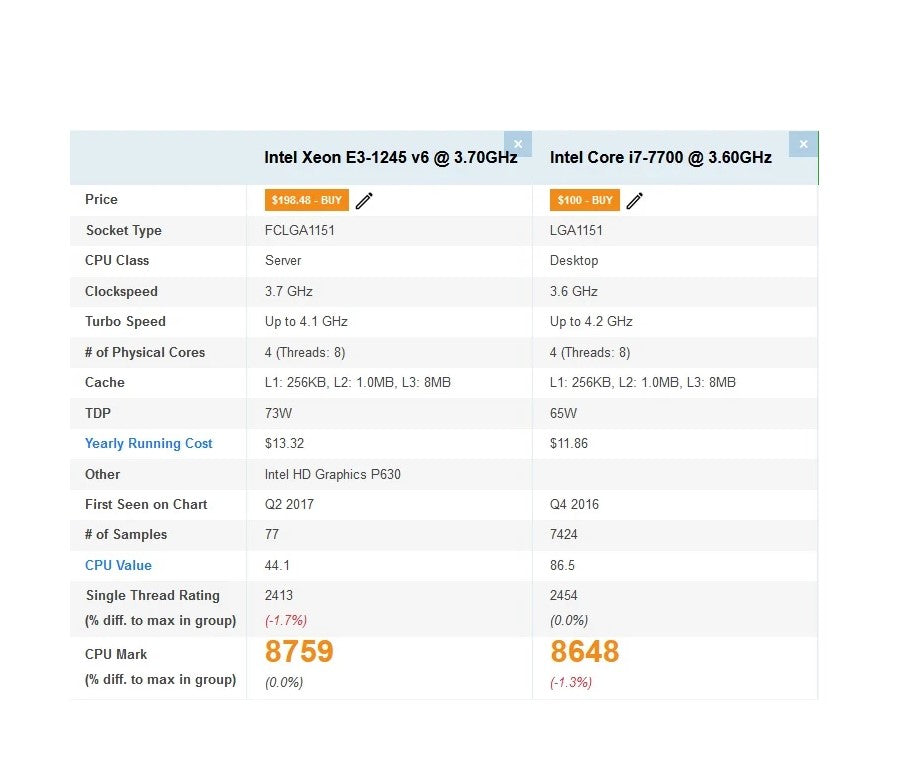Click the Single Thread Rating label

point(153,595)
